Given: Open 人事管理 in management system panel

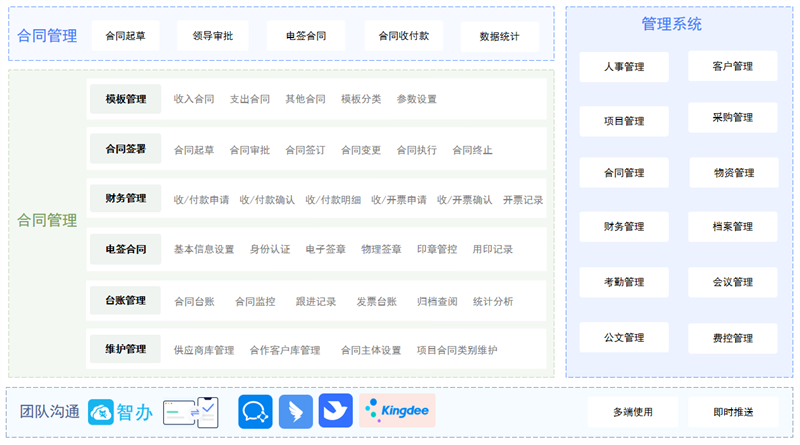Looking at the screenshot, I should [x=624, y=68].
